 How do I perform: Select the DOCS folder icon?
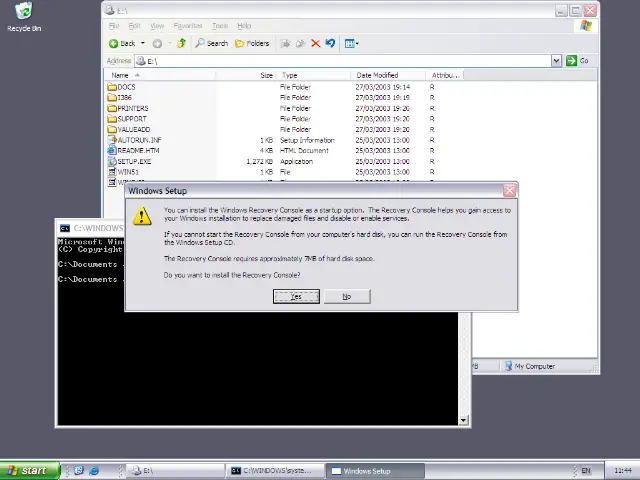pyautogui.click(x=112, y=87)
